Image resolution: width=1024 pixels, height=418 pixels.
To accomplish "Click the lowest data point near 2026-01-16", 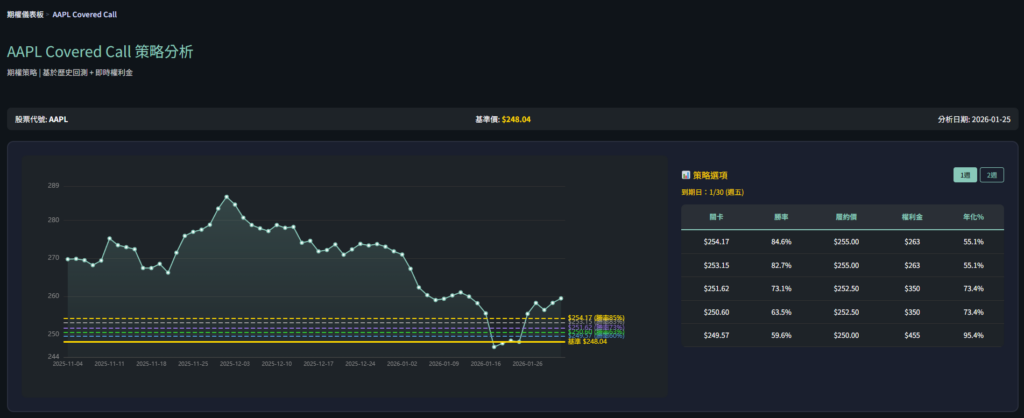I will click(494, 347).
